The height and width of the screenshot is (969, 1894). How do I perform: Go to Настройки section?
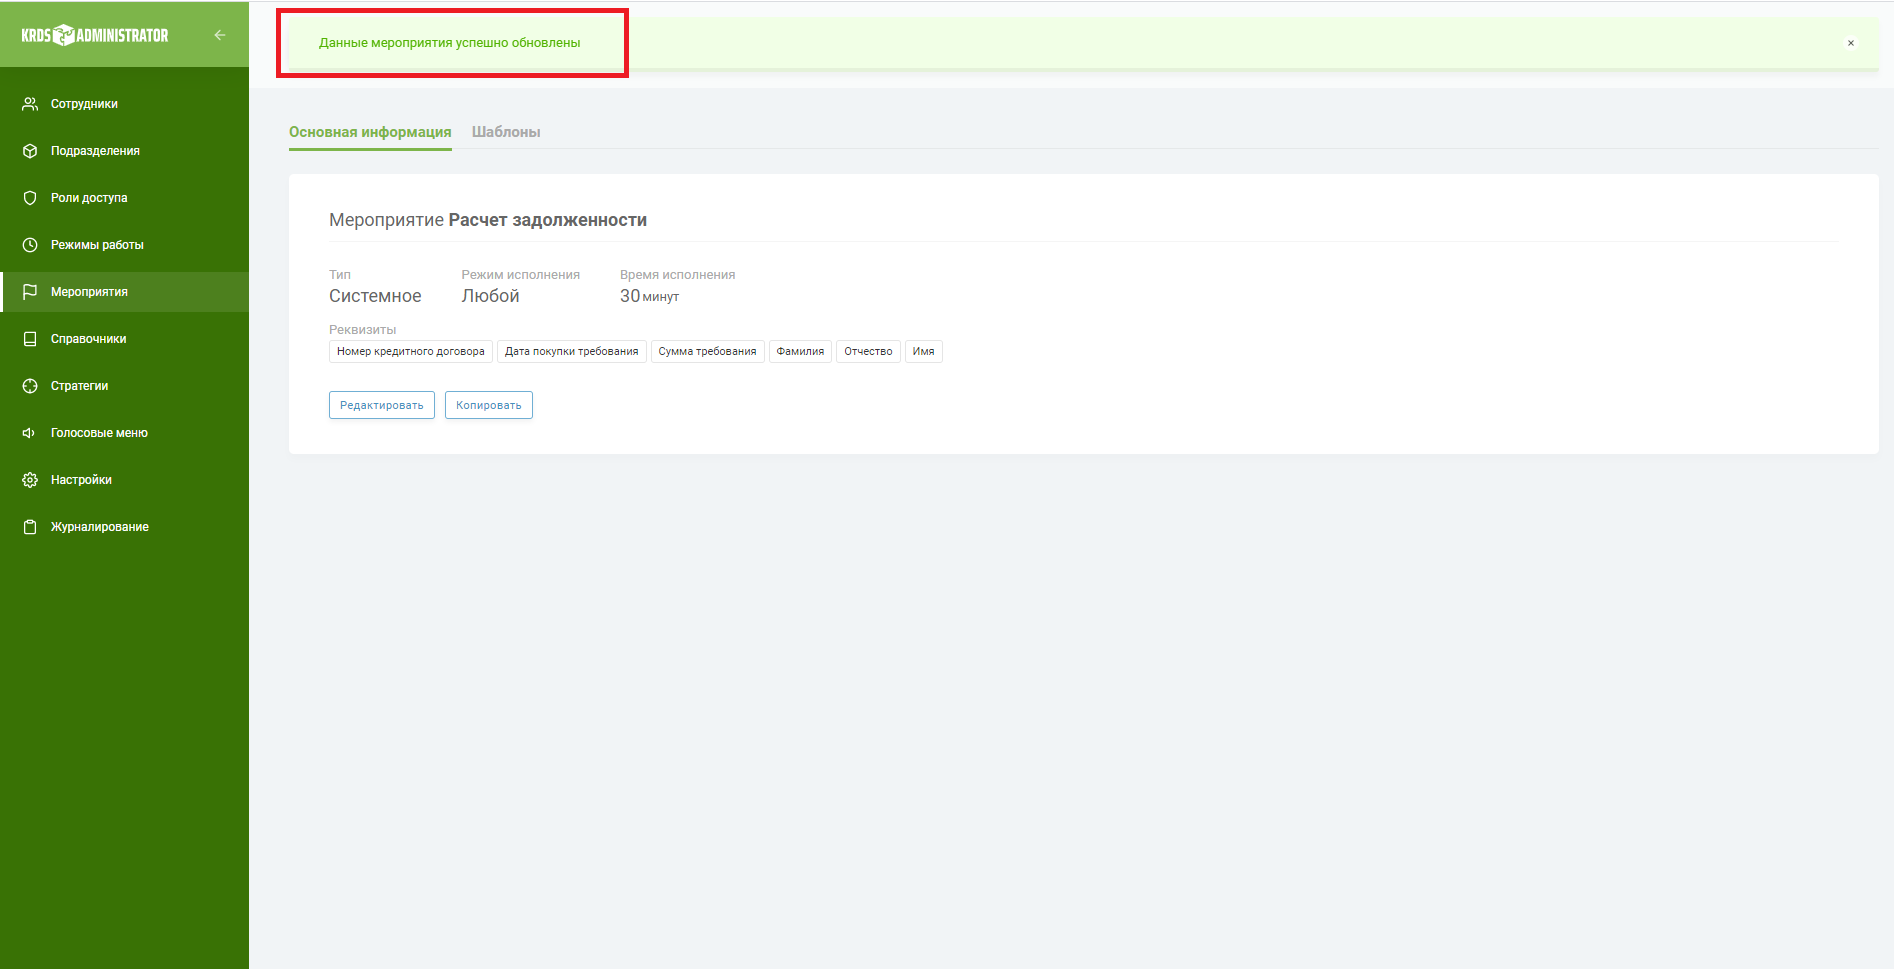pyautogui.click(x=124, y=480)
